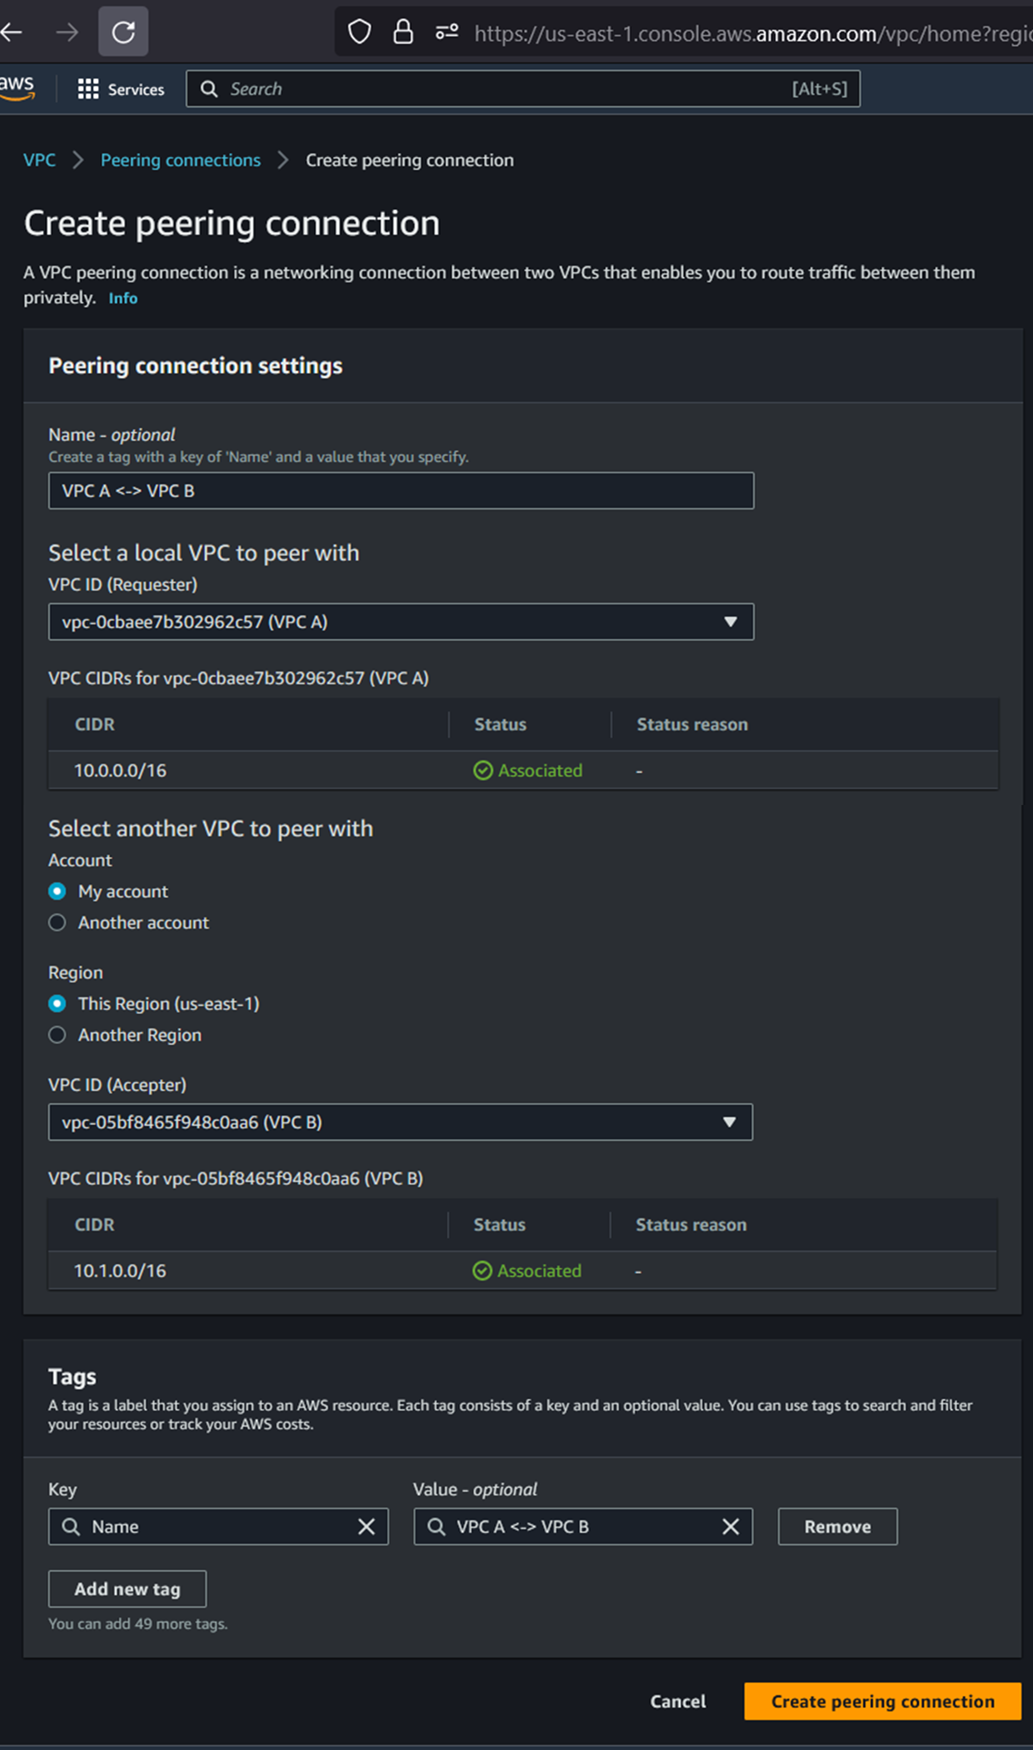Clear the tag Key field with X
The height and width of the screenshot is (1750, 1033).
coord(366,1526)
